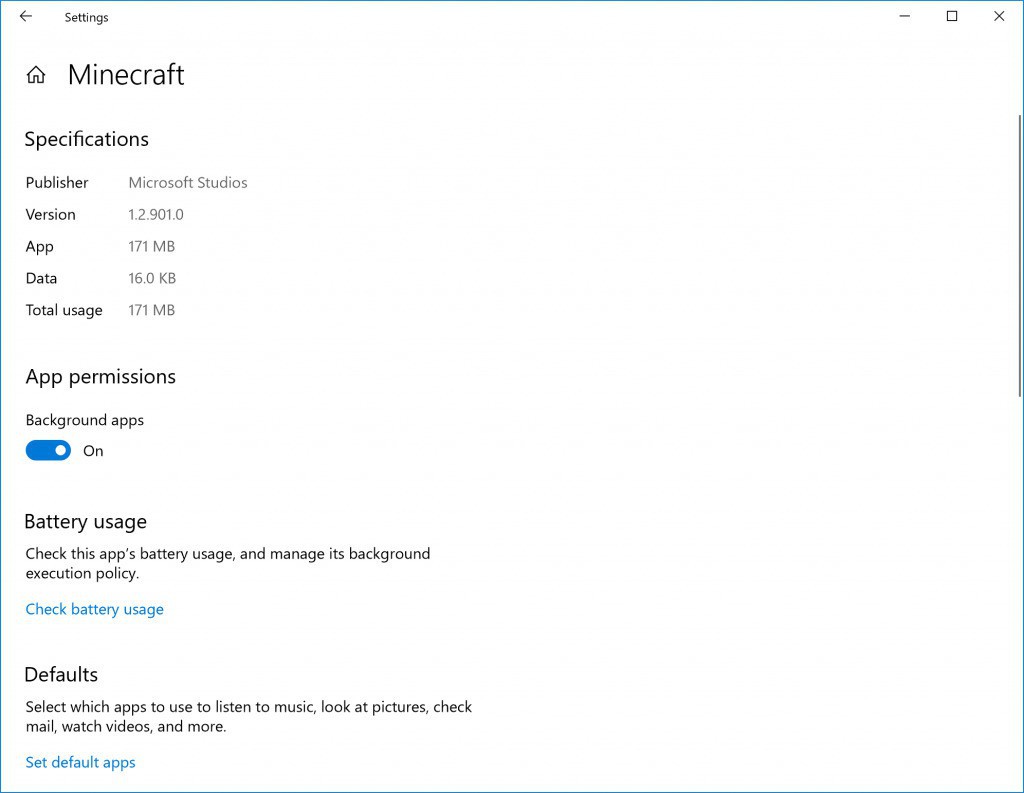Click the Version label
1024x793 pixels.
(x=51, y=214)
